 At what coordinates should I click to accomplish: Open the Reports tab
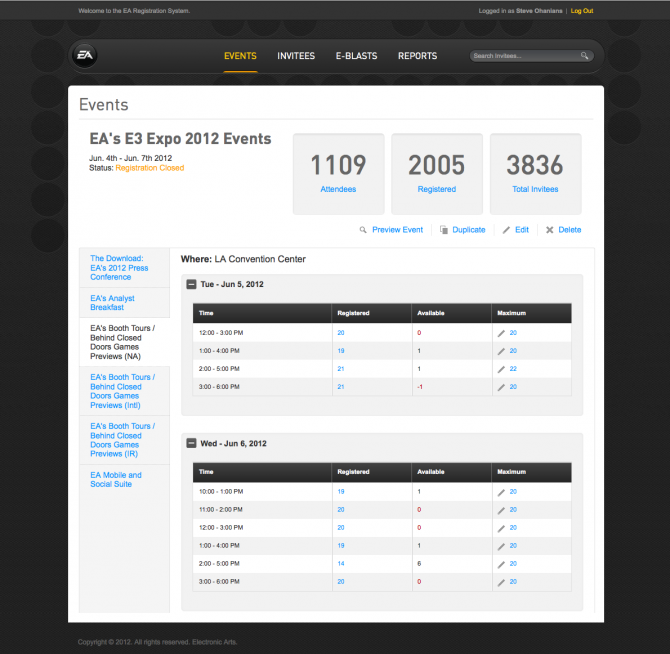tap(417, 56)
